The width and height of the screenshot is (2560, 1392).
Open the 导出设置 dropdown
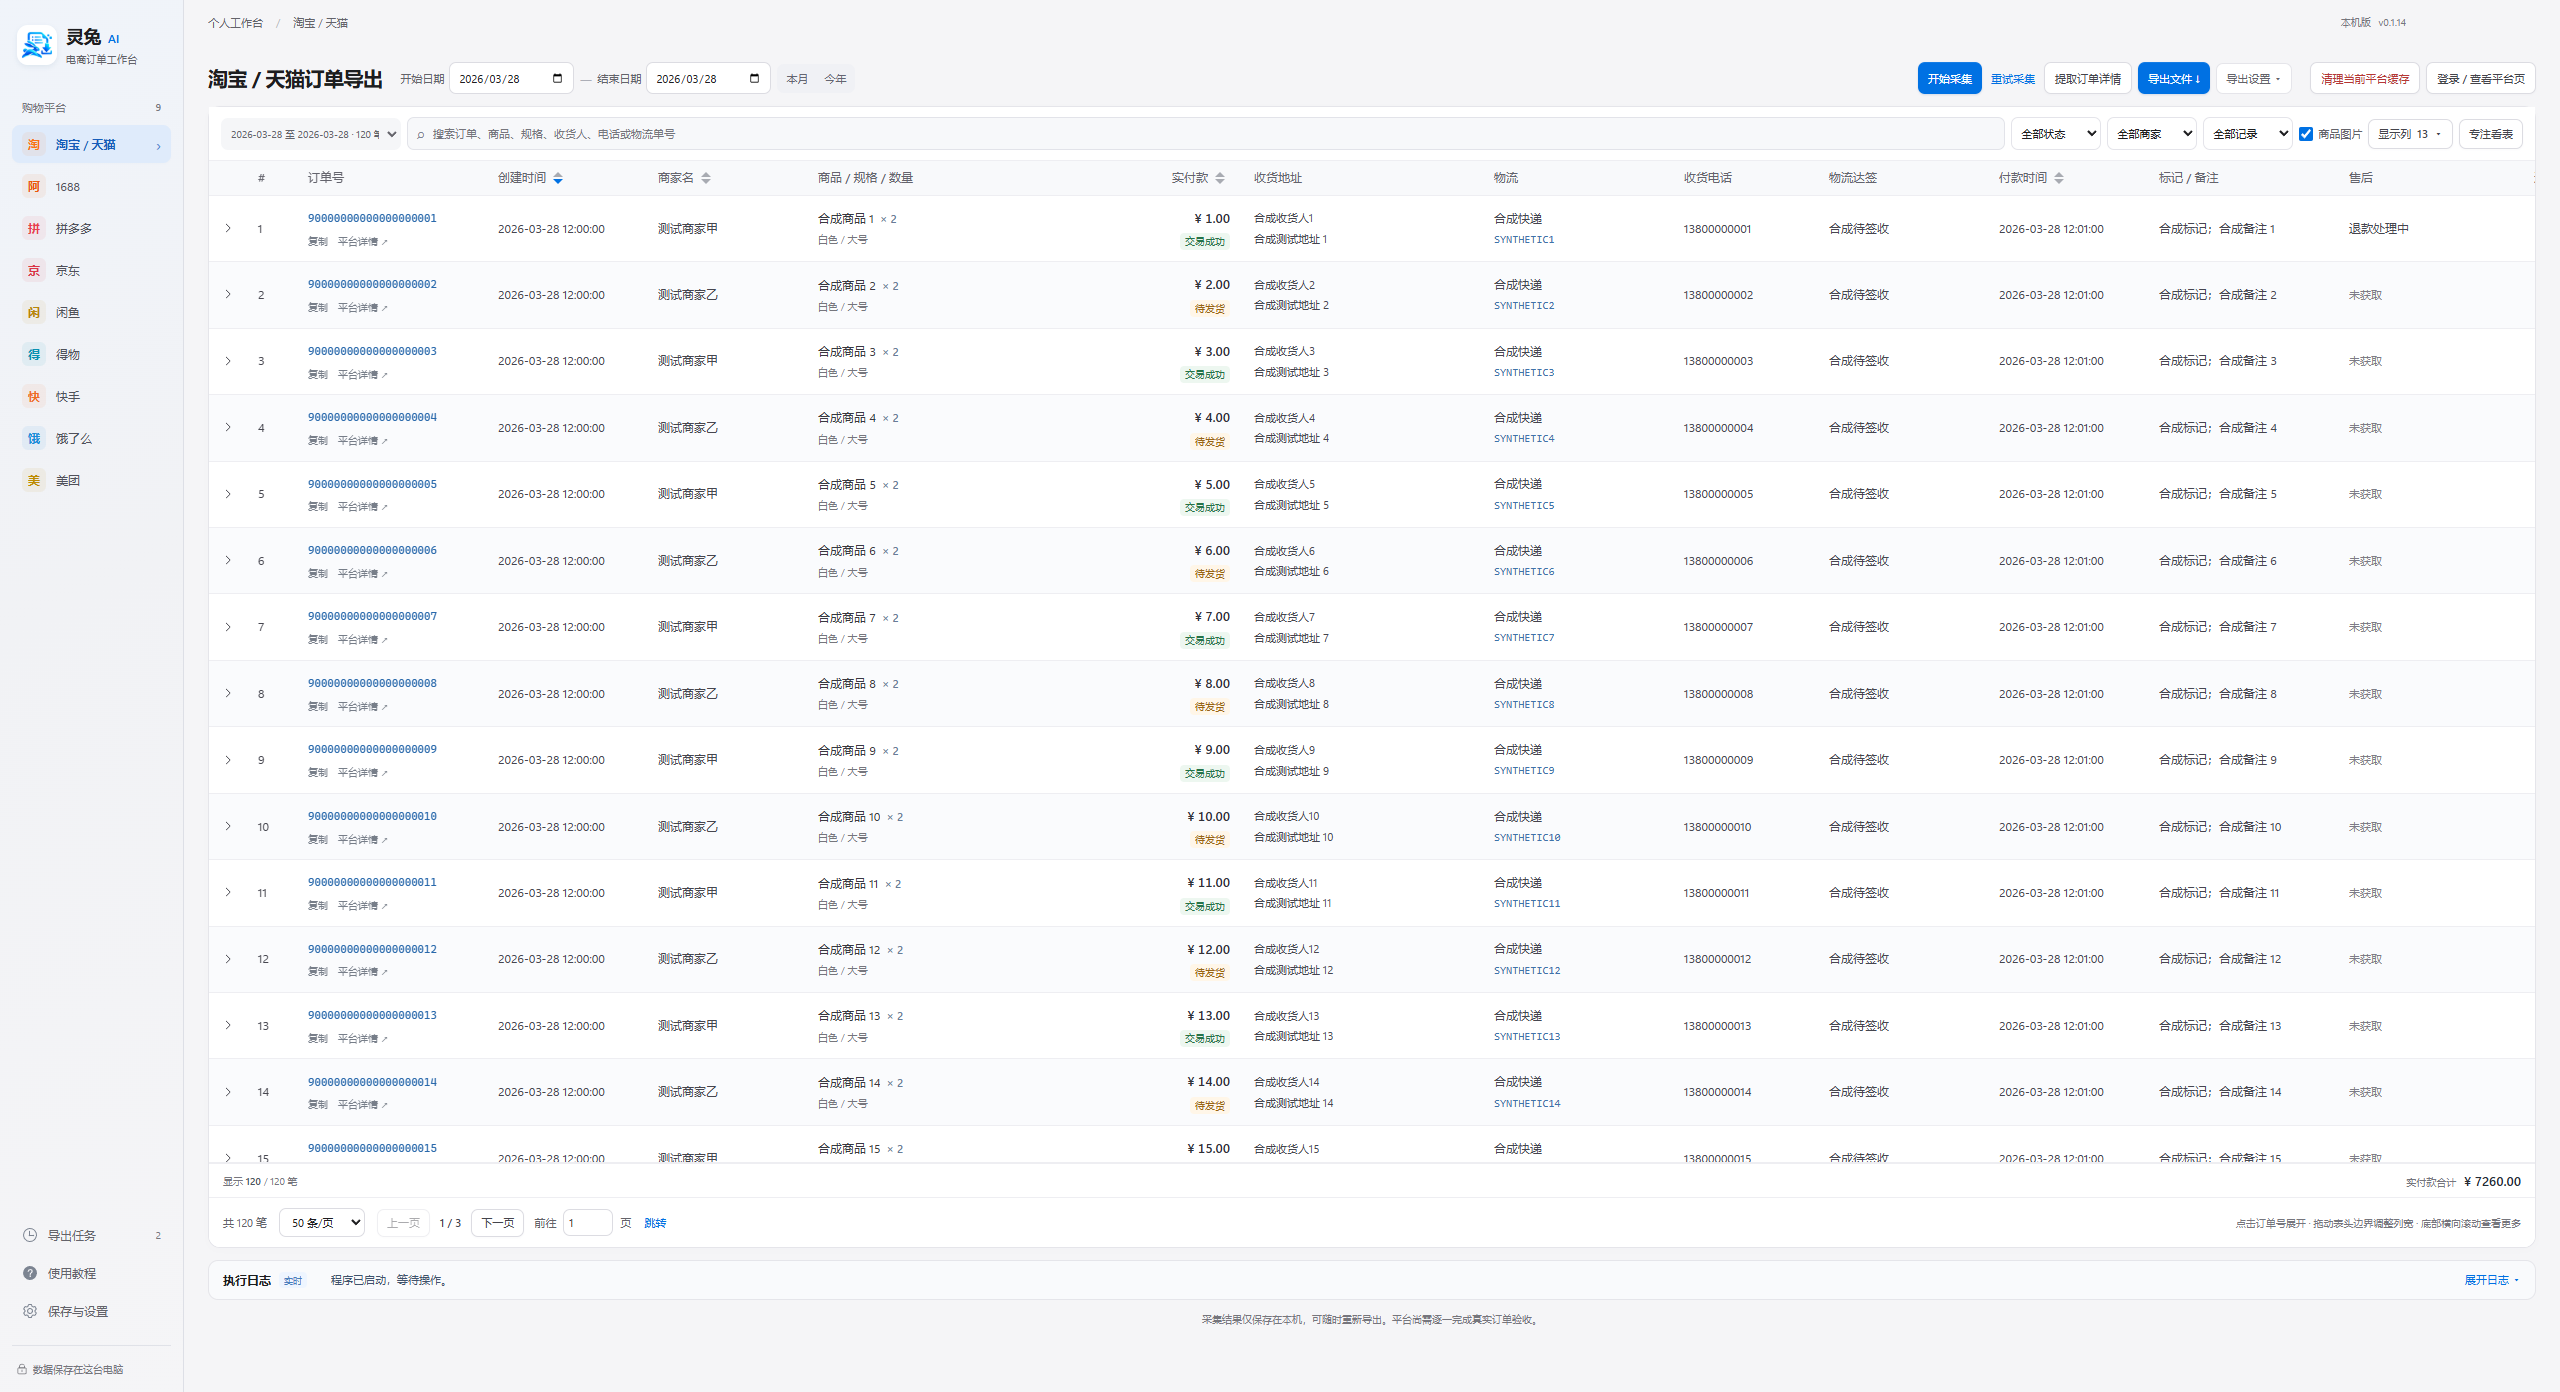pos(2253,79)
